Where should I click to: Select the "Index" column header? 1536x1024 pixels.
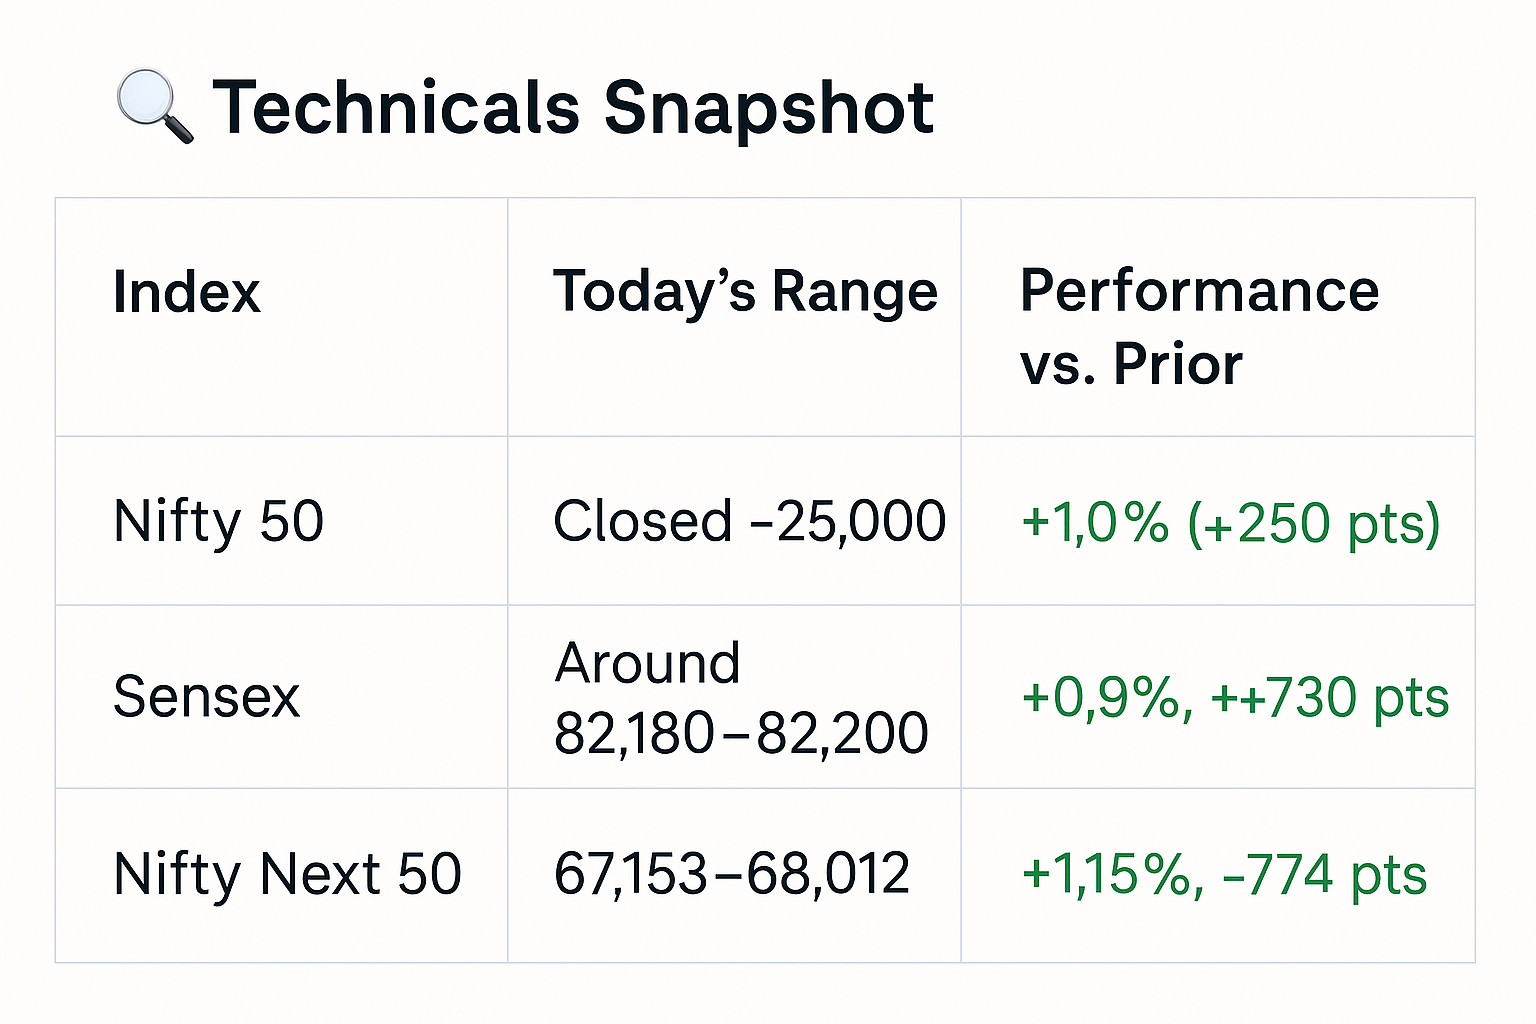point(187,292)
